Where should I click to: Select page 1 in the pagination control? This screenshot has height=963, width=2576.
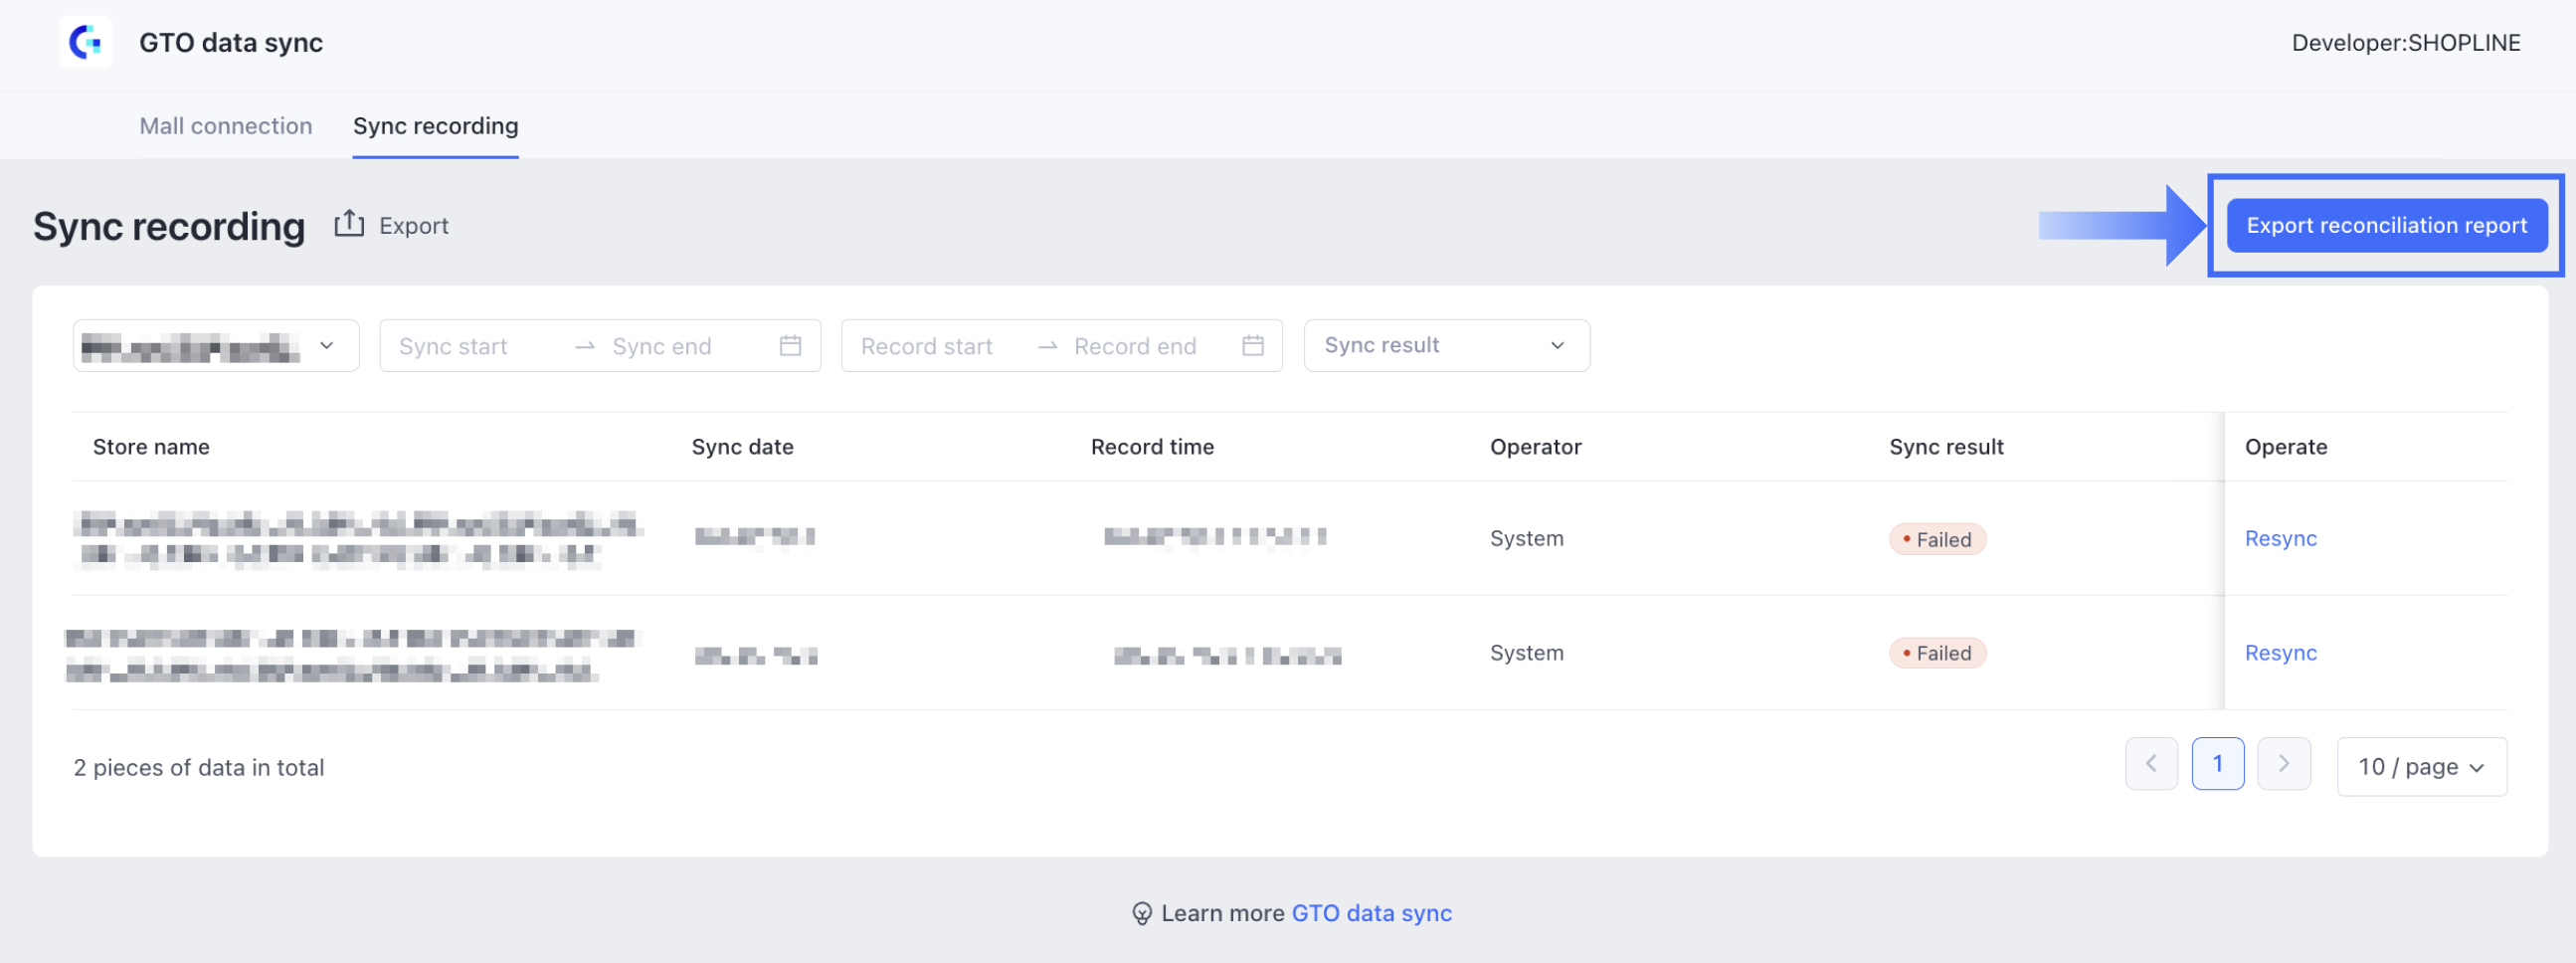2218,764
